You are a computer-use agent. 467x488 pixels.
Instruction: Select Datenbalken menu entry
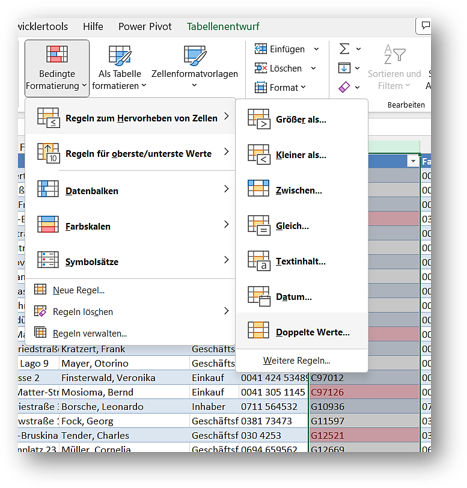[x=130, y=189]
